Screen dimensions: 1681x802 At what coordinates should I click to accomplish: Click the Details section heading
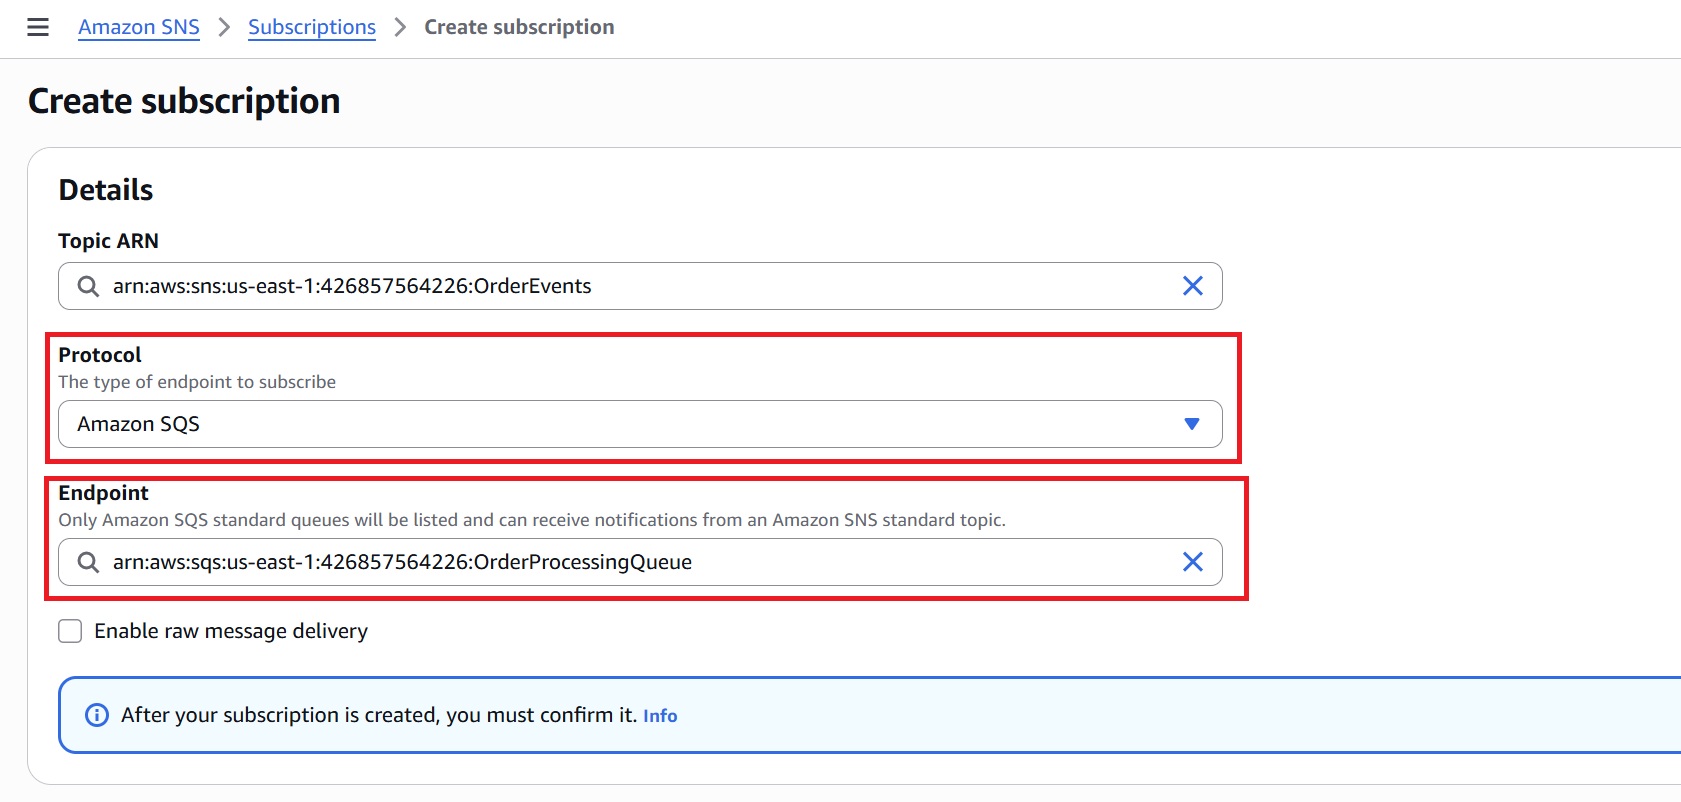(x=106, y=190)
